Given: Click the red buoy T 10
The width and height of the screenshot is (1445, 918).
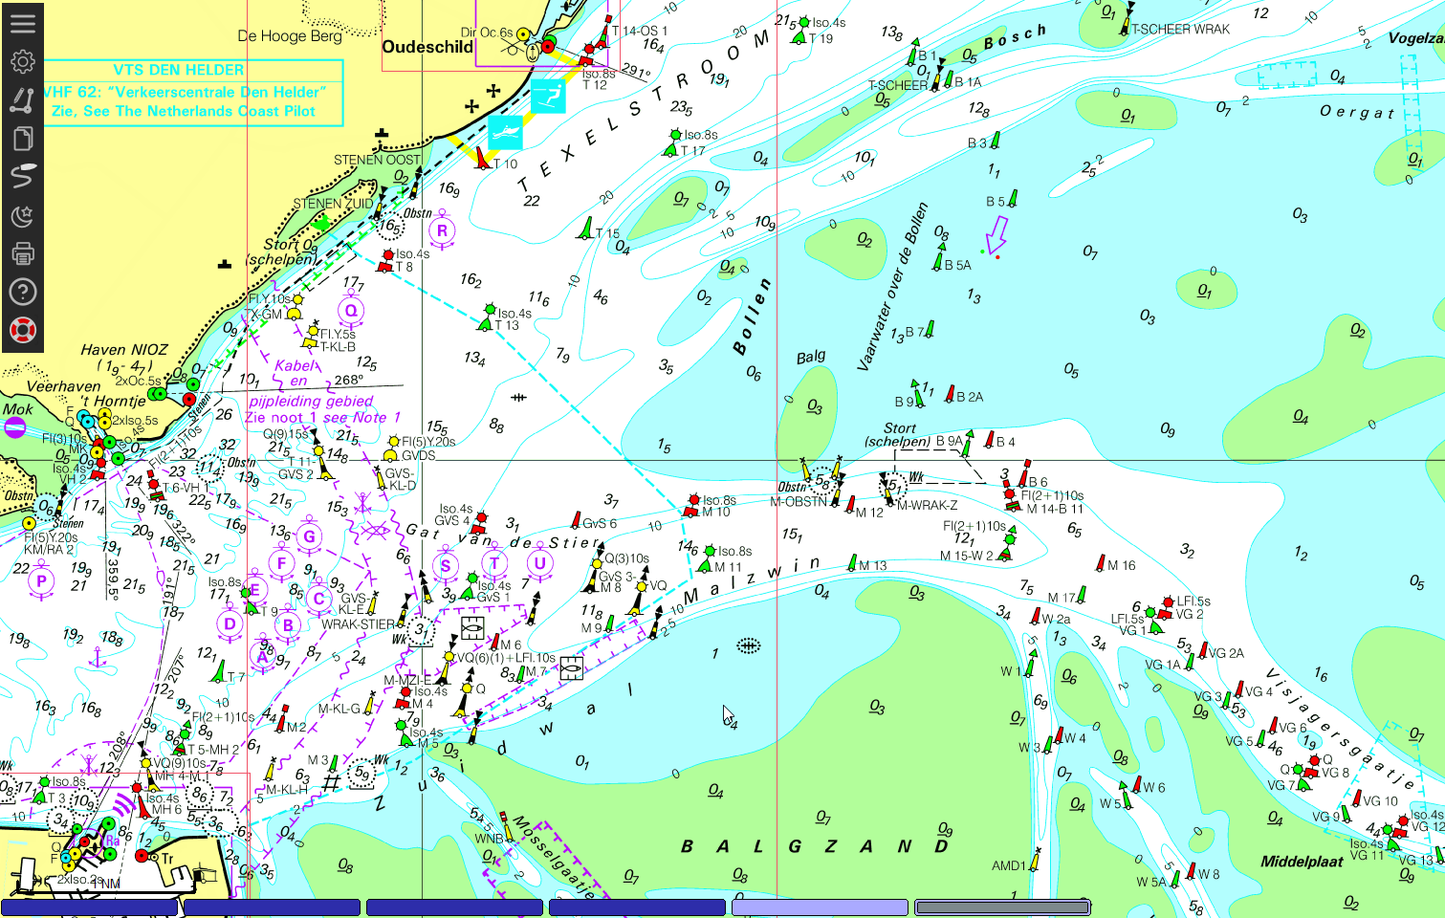Looking at the screenshot, I should coord(482,159).
